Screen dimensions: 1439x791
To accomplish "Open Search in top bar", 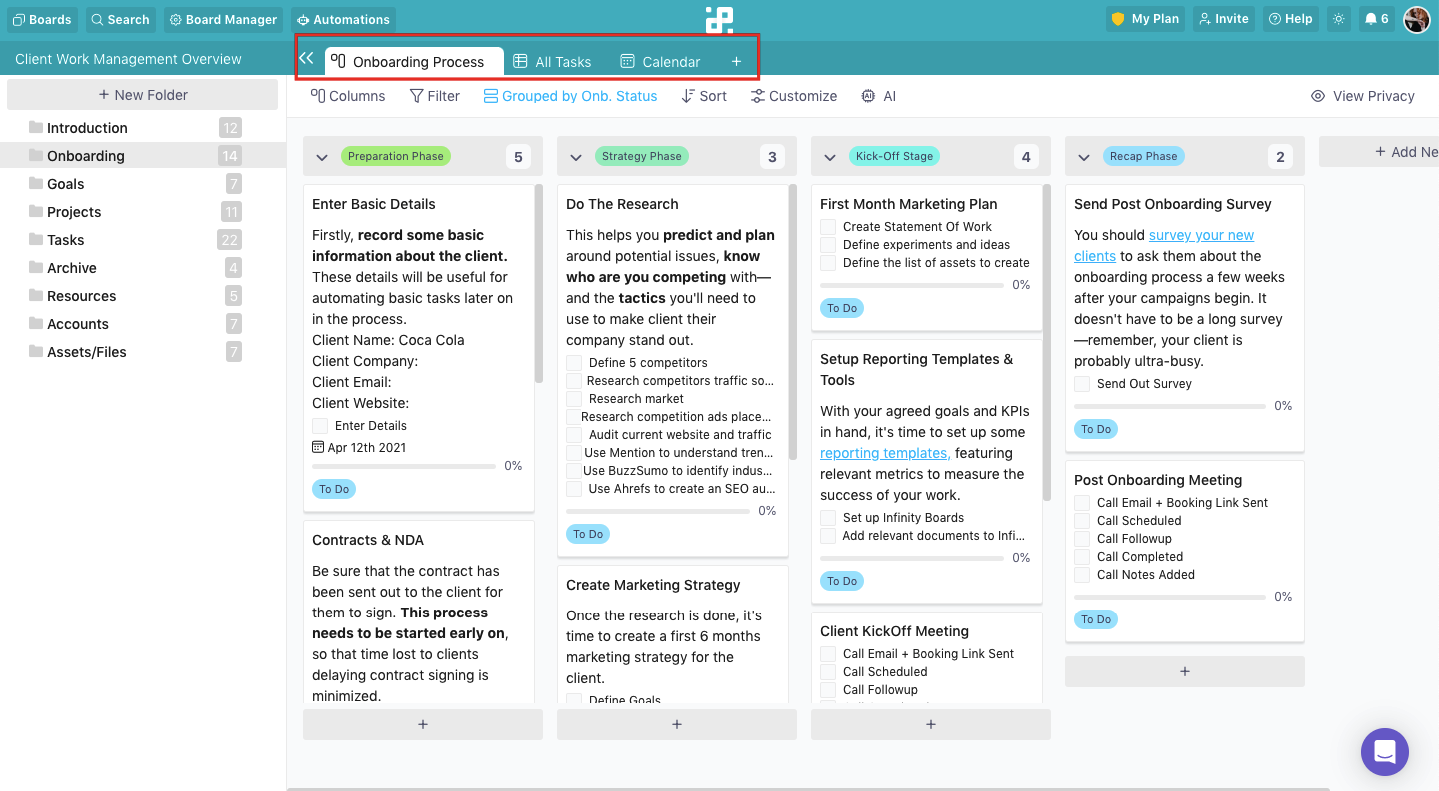I will click(x=121, y=19).
